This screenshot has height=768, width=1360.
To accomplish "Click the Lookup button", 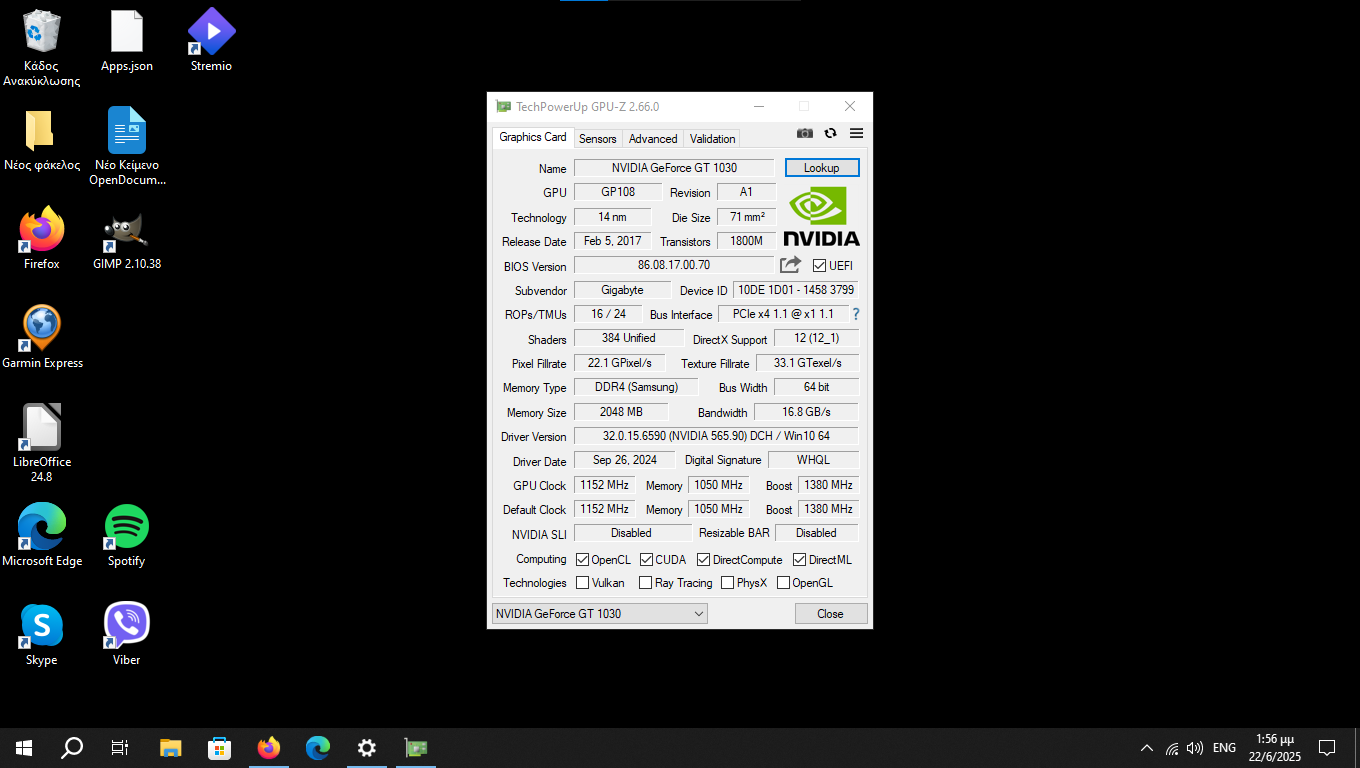I will click(x=822, y=168).
